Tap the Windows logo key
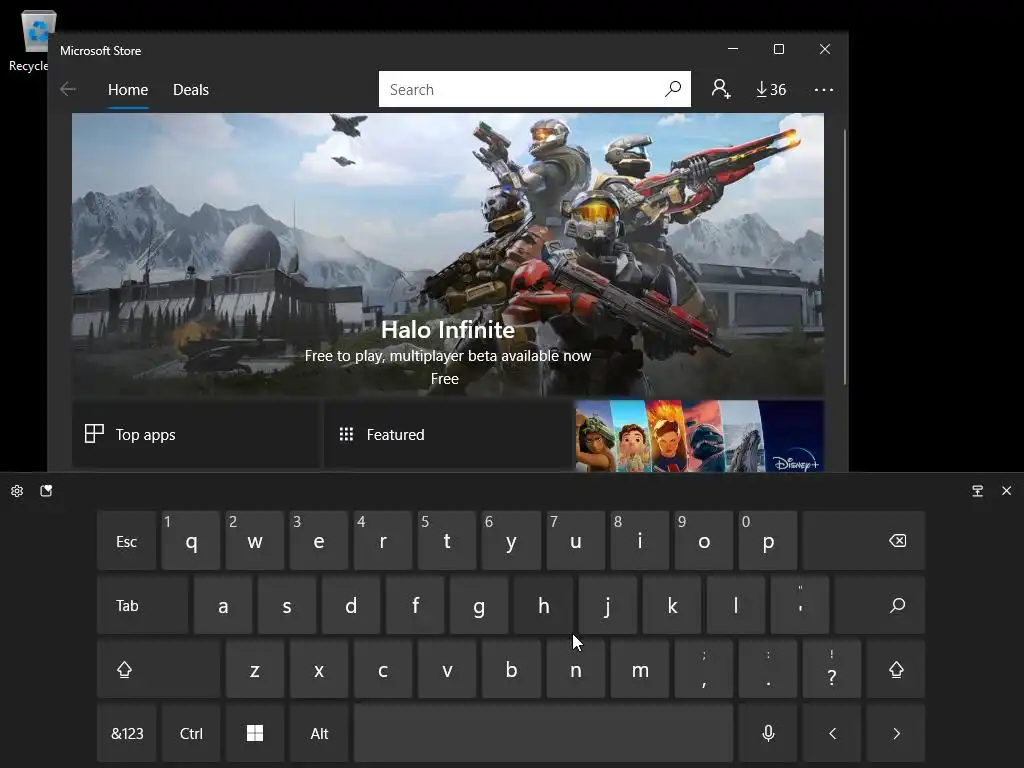This screenshot has width=1024, height=768. tap(255, 733)
